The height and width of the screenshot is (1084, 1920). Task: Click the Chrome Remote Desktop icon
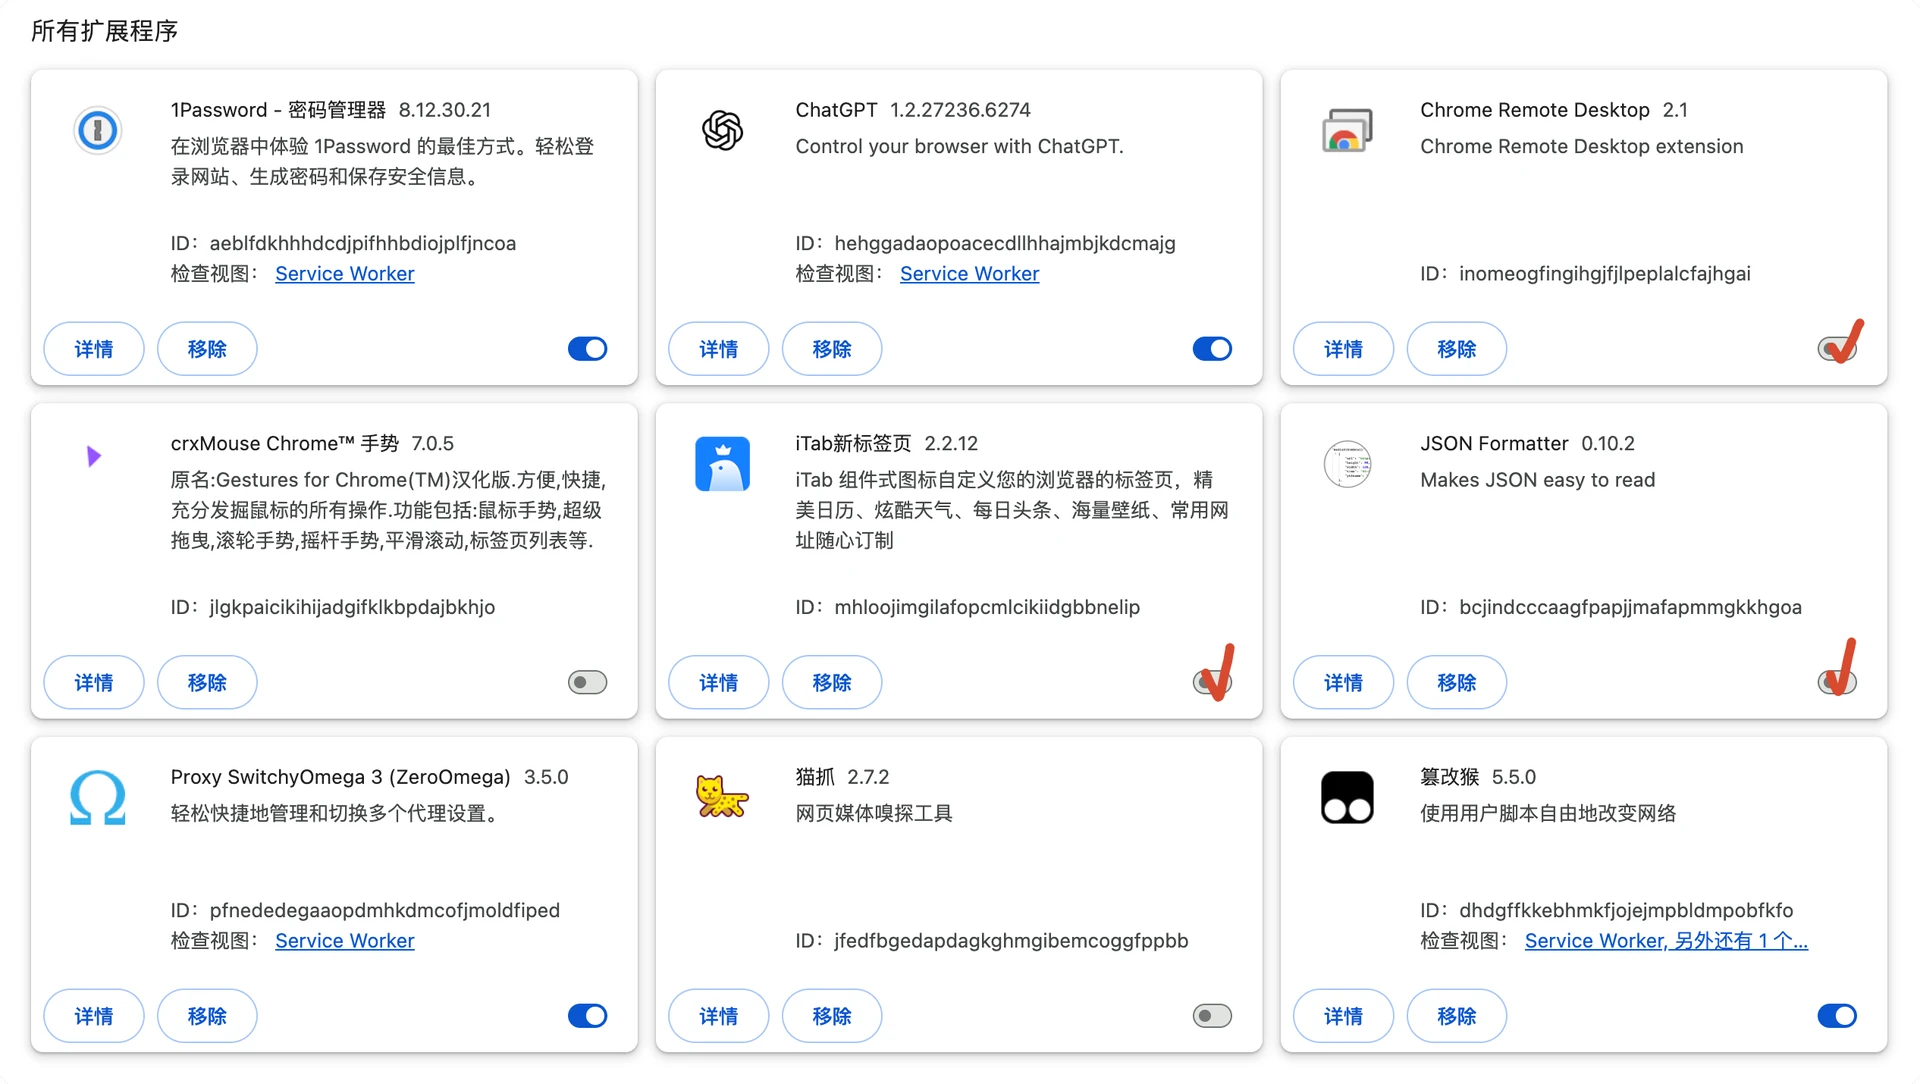click(1347, 131)
